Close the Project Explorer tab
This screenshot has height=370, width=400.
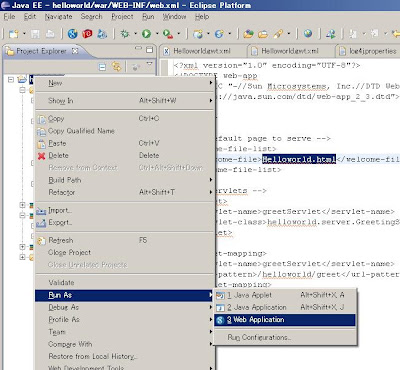pos(75,51)
